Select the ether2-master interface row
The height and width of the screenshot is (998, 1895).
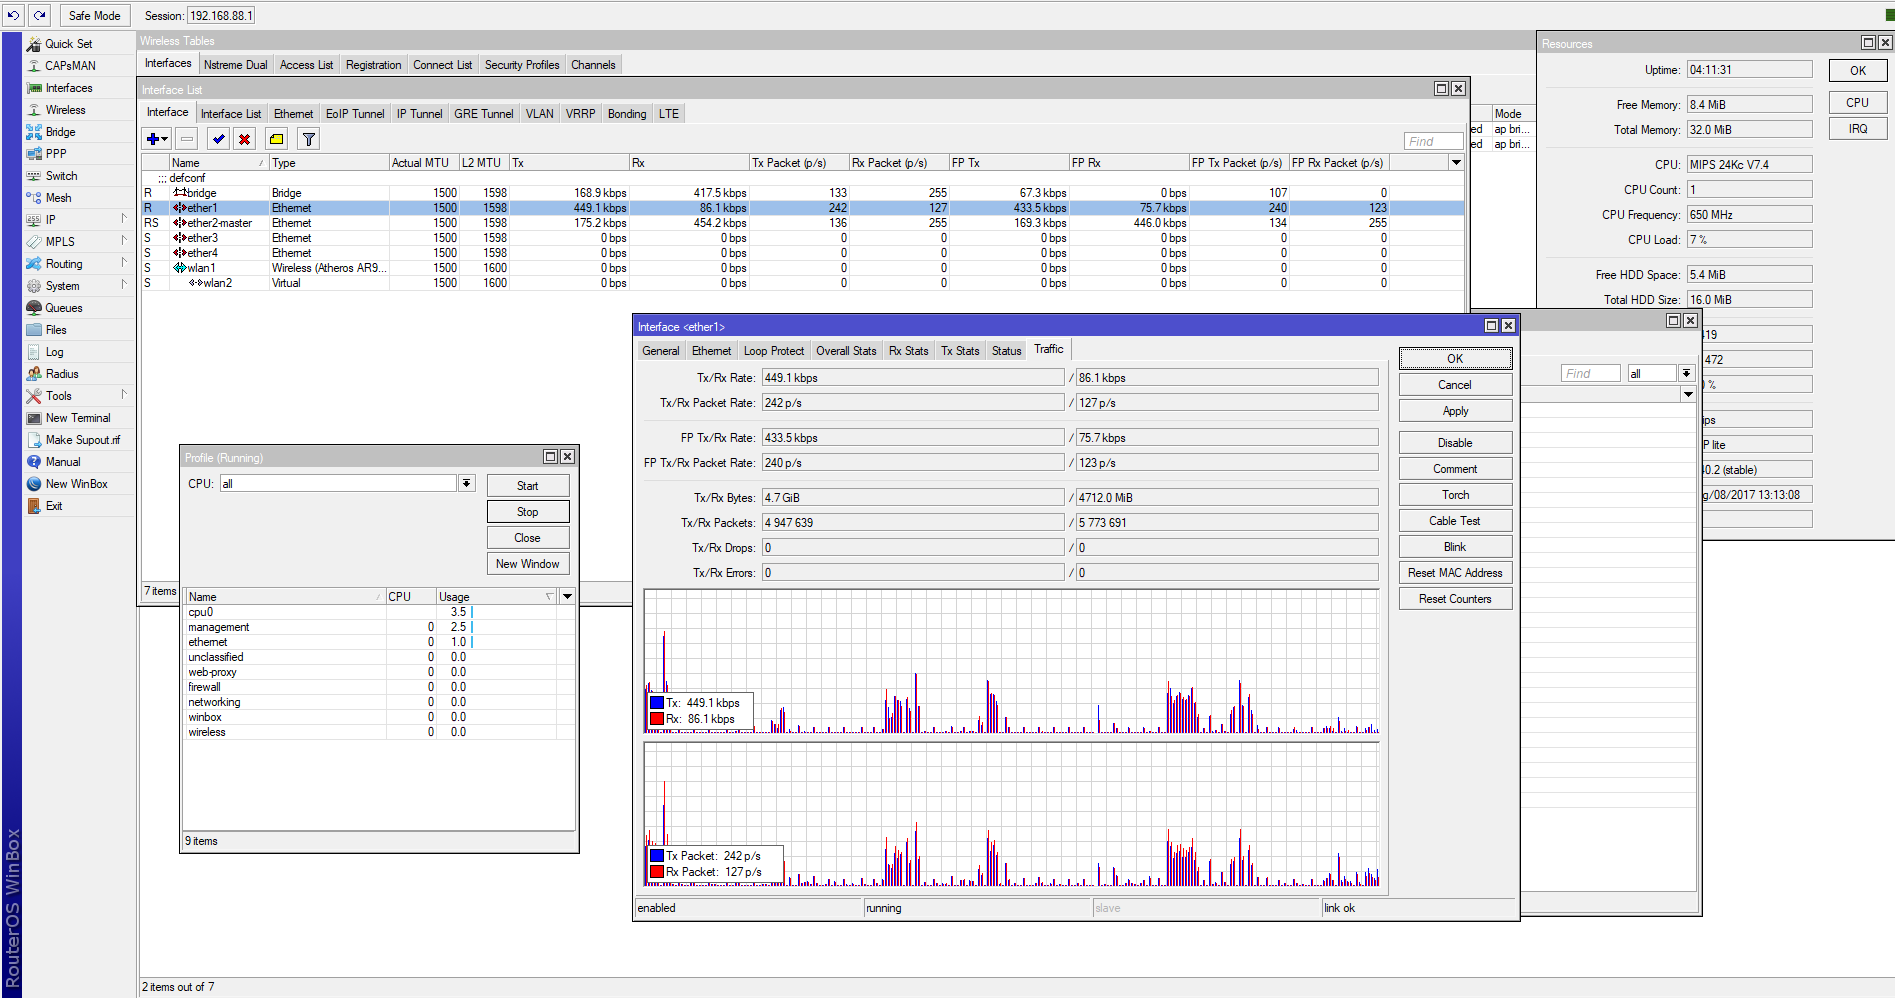(802, 223)
